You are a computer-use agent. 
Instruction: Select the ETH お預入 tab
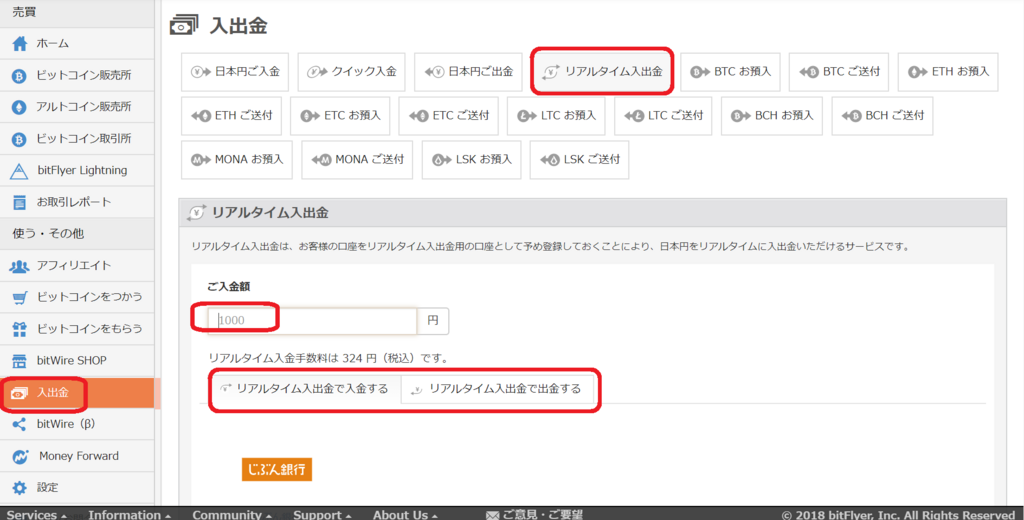pos(948,72)
